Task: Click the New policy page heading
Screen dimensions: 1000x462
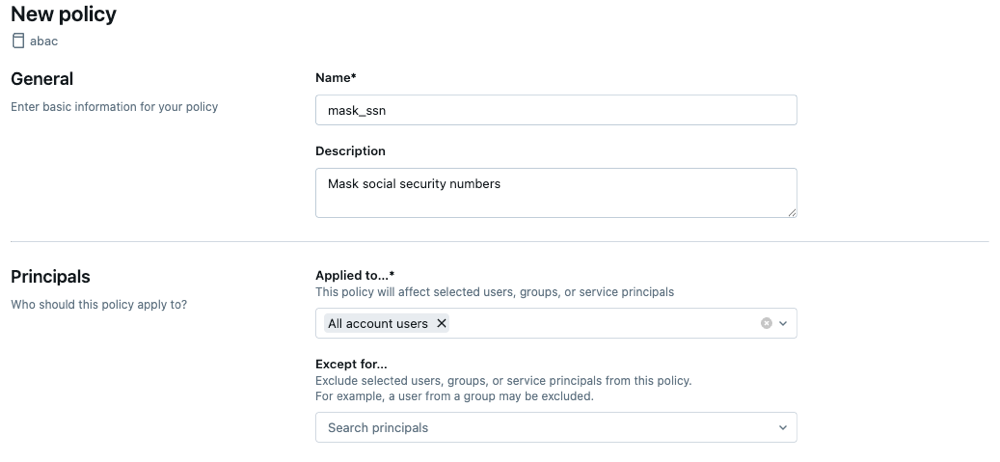Action: click(x=63, y=14)
